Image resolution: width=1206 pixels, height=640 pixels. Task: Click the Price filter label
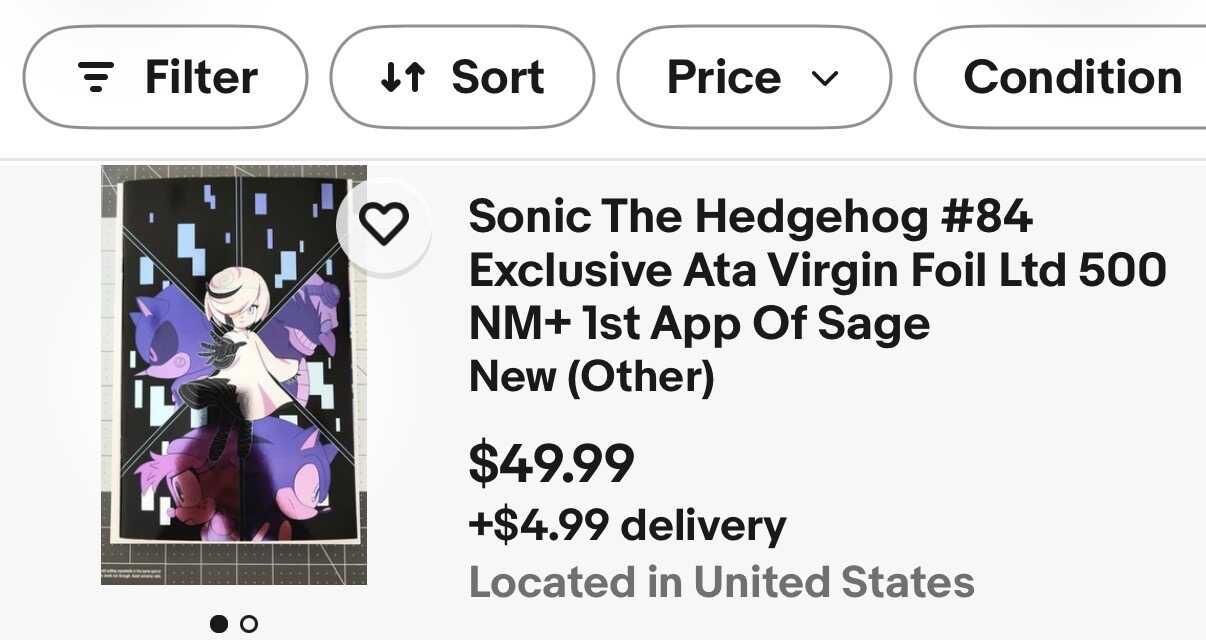(x=723, y=77)
